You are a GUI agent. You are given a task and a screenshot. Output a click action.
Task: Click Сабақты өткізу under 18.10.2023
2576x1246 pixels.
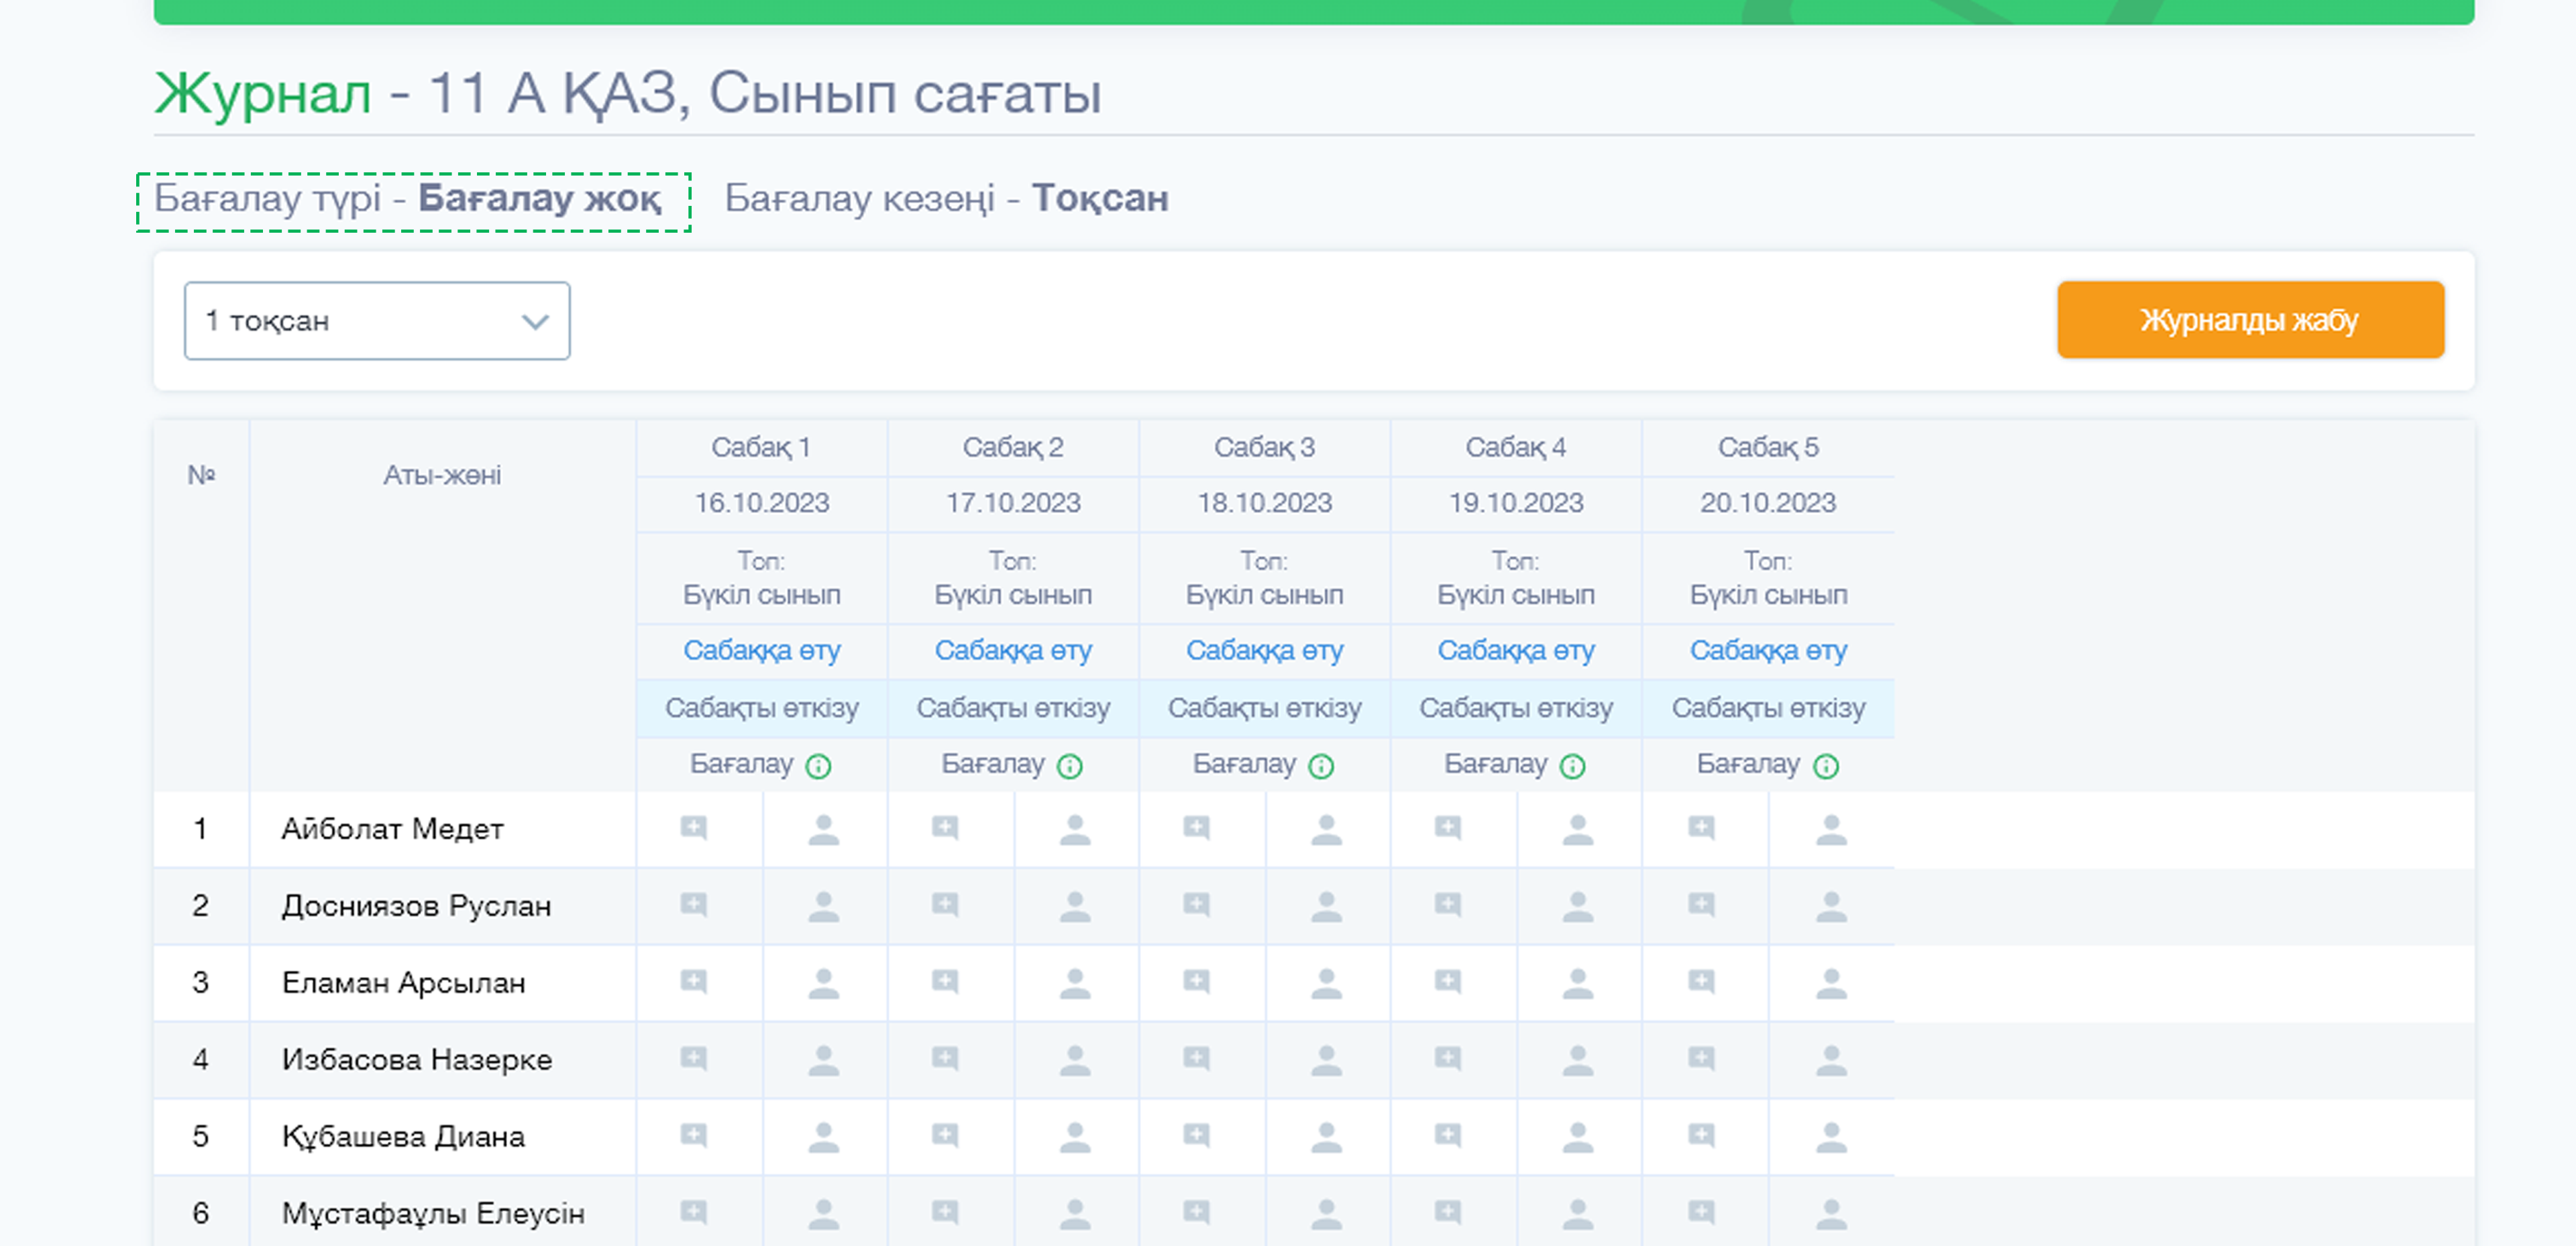point(1265,708)
